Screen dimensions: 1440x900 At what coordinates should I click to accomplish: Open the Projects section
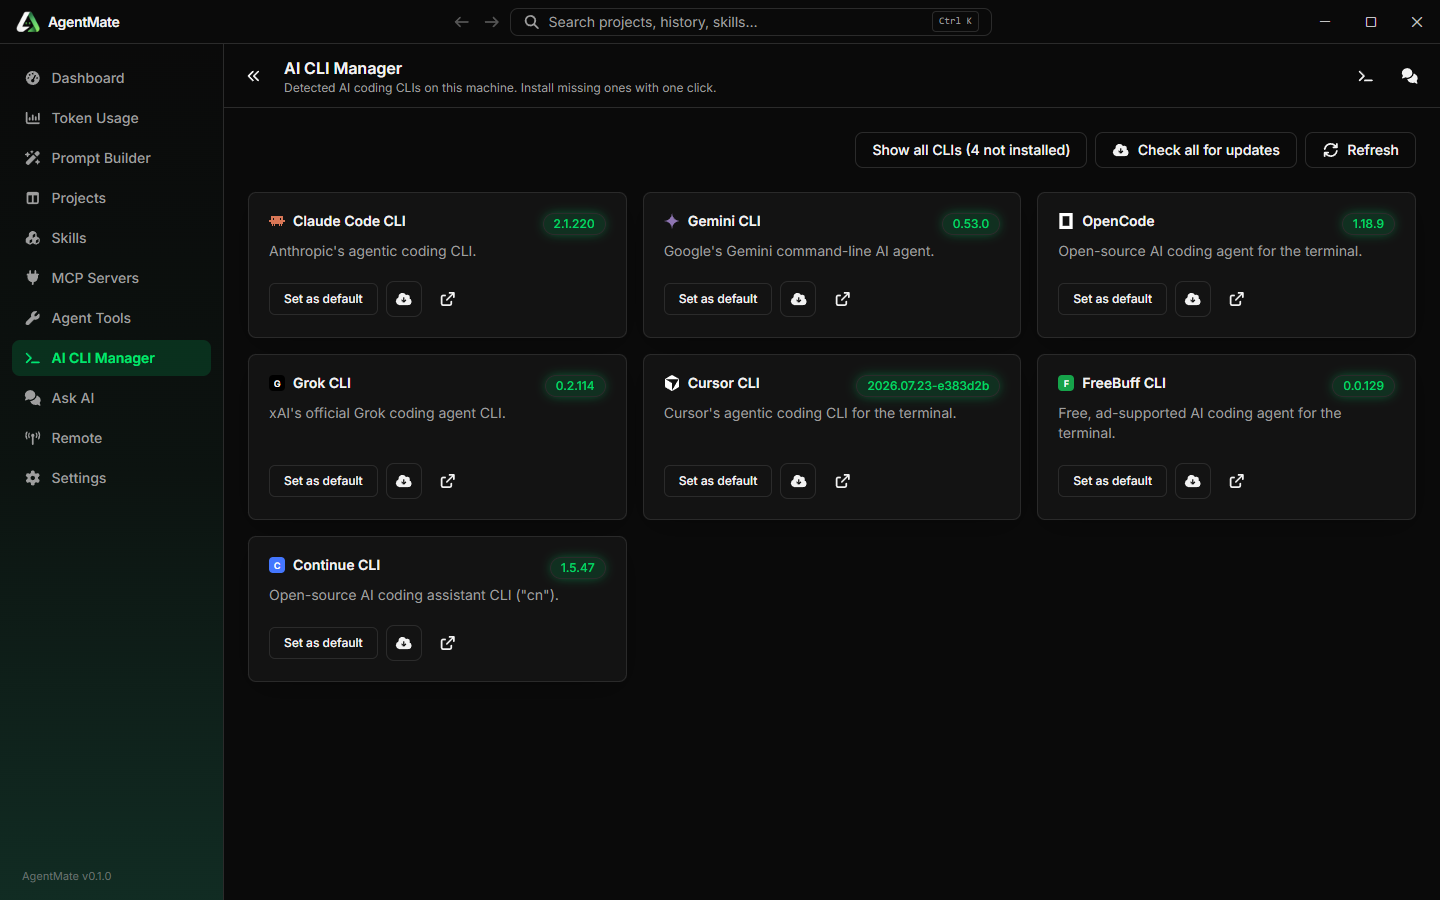(111, 198)
